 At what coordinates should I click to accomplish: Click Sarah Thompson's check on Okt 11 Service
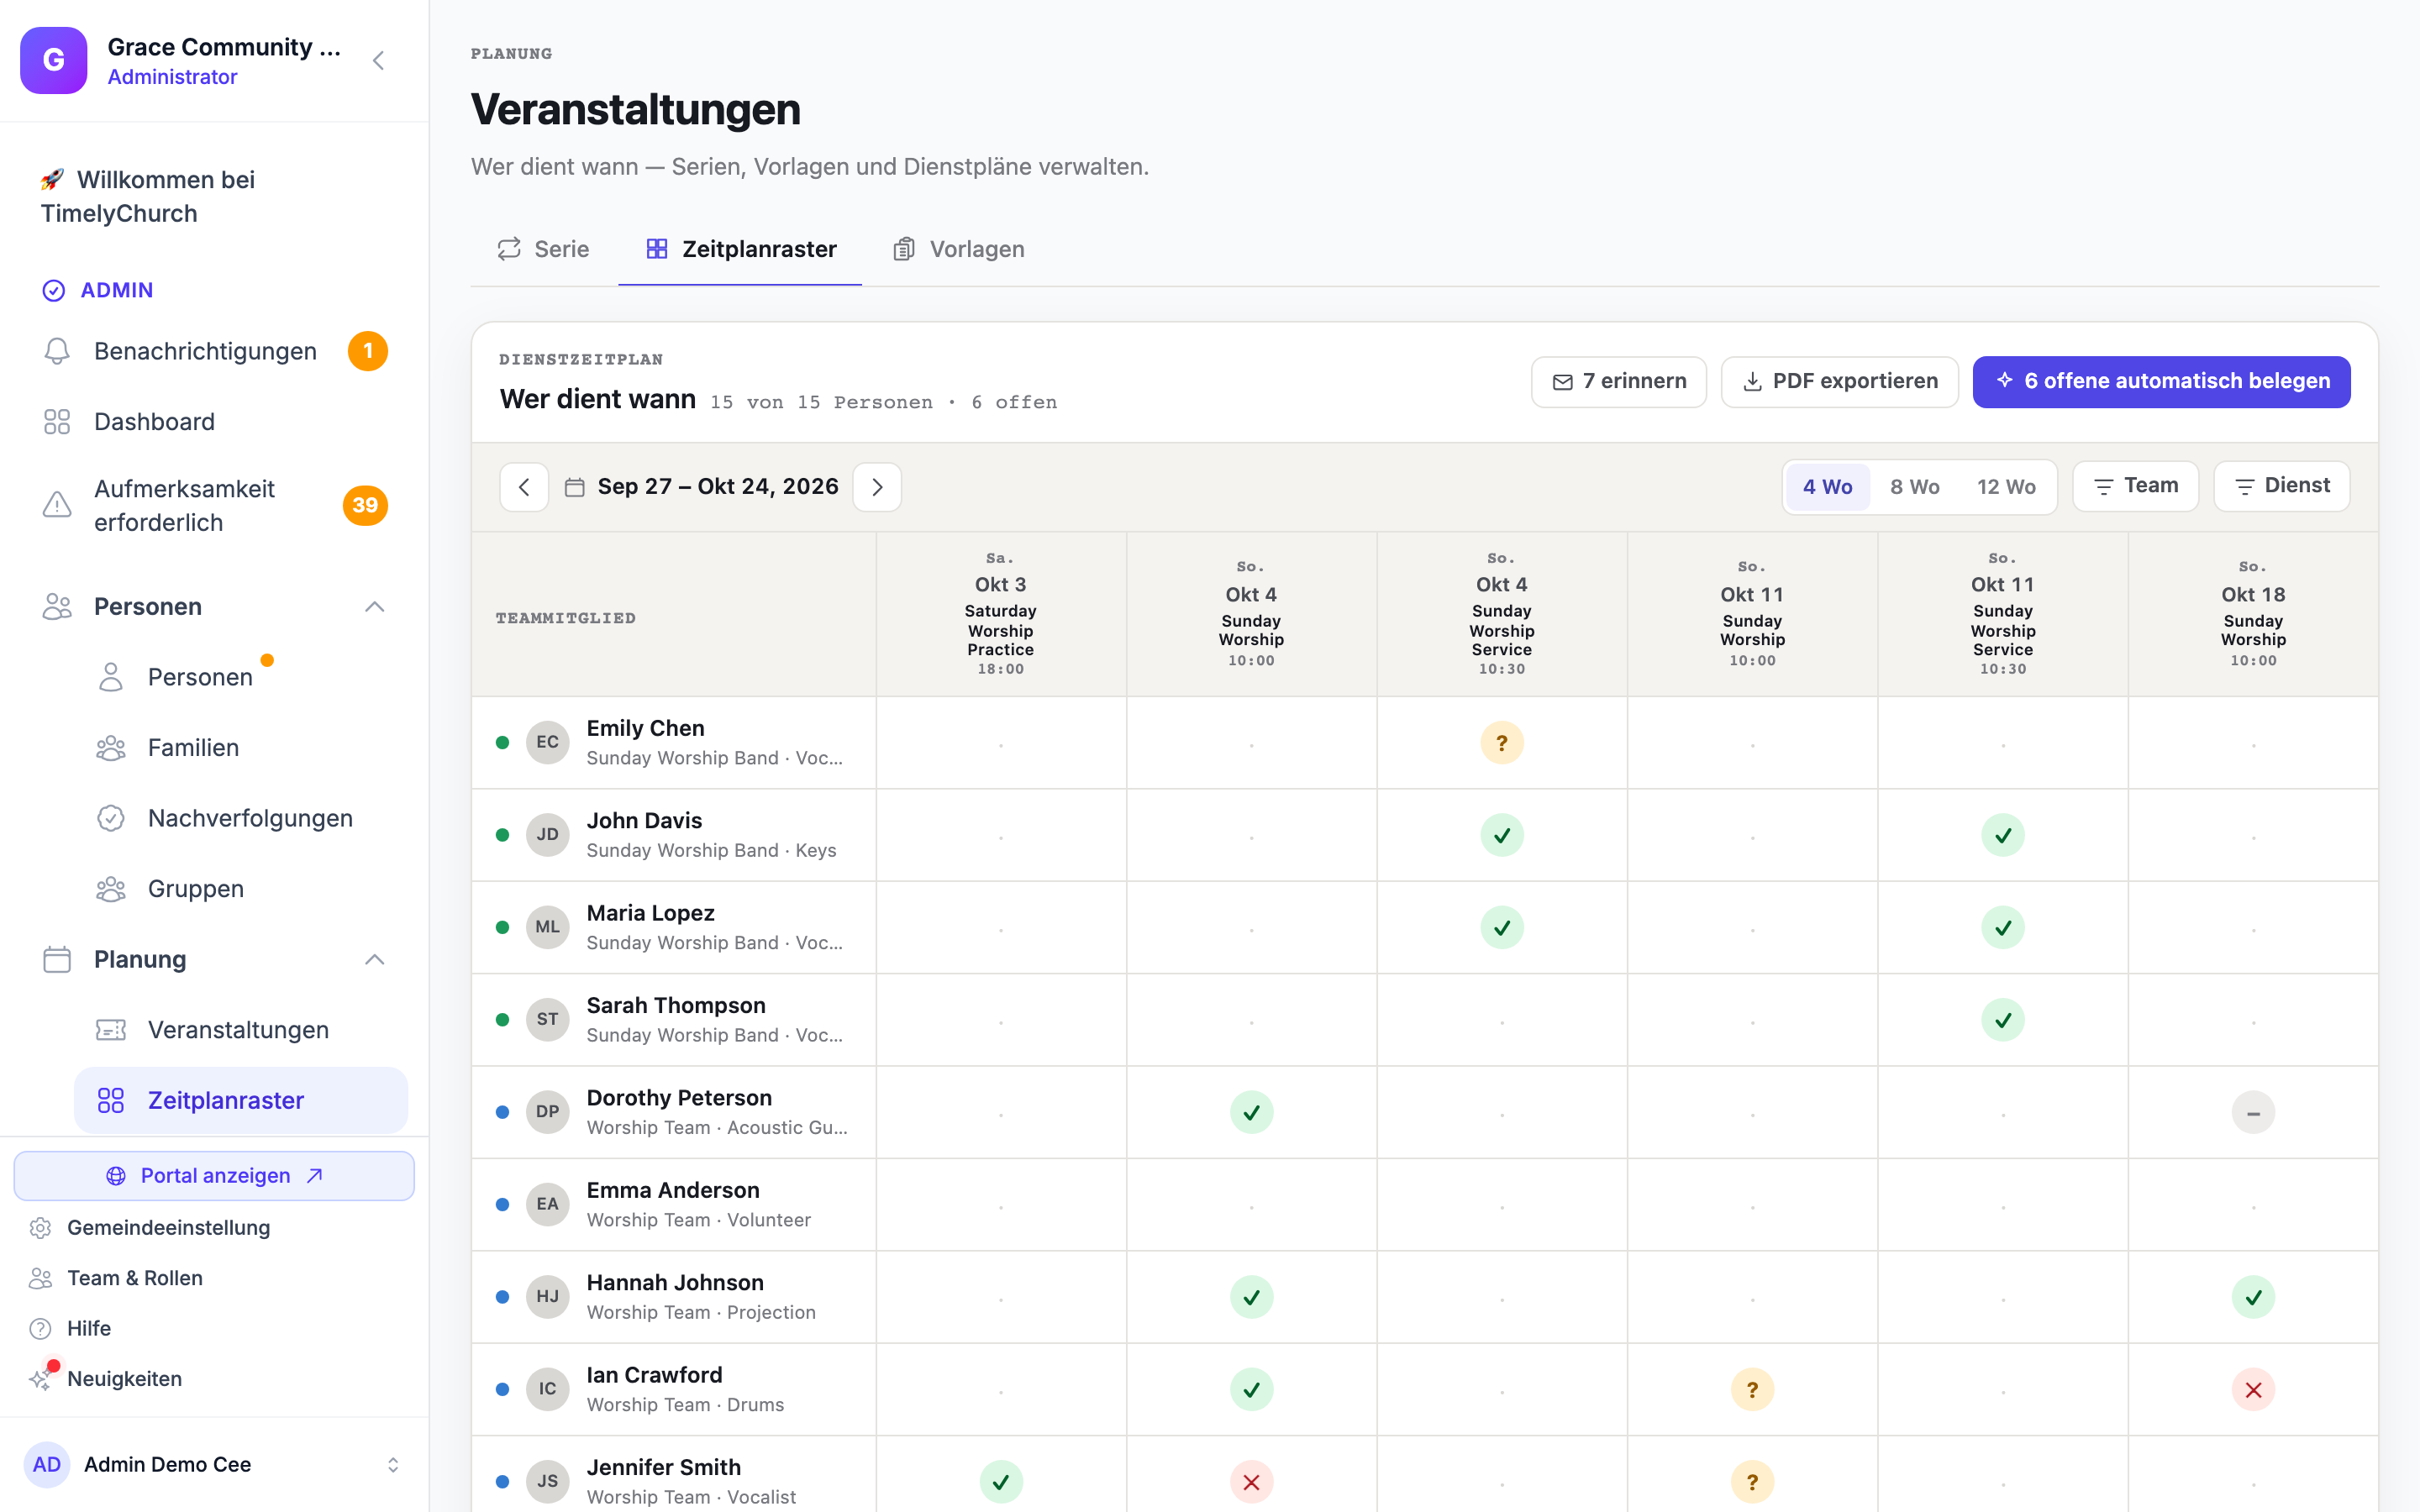[2003, 1020]
